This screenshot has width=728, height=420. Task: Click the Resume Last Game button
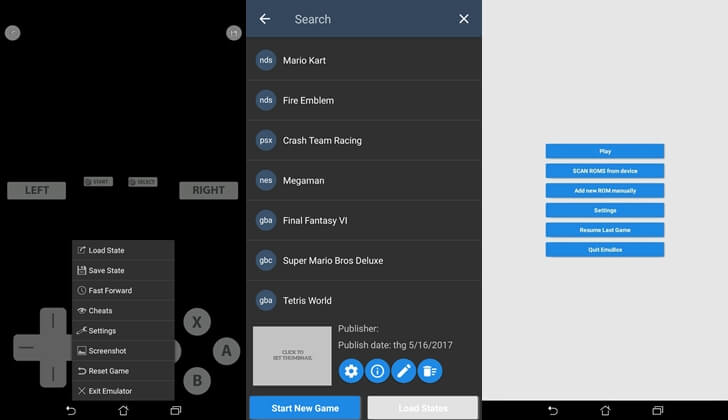point(604,230)
